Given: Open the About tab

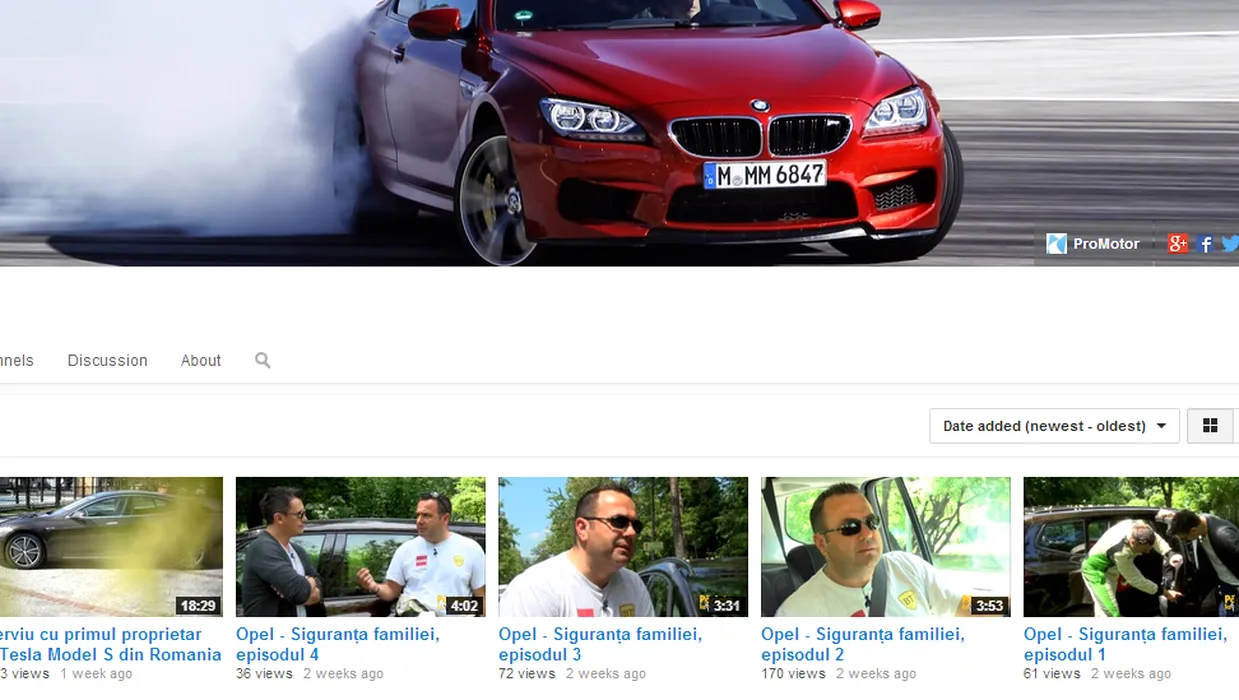Looking at the screenshot, I should pos(201,360).
